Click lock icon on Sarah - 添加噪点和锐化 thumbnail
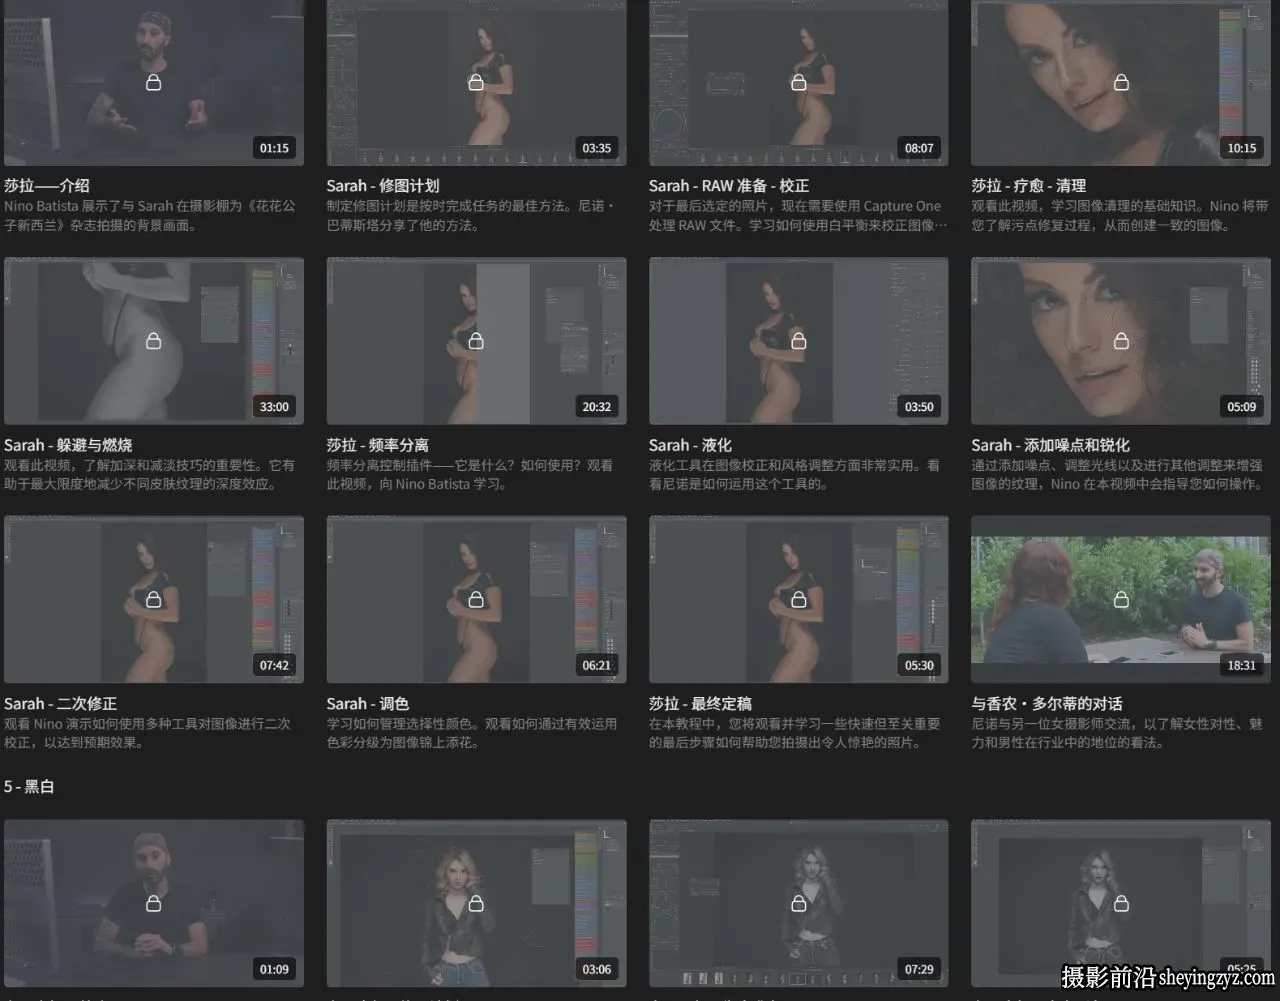This screenshot has height=1001, width=1280. 1121,341
